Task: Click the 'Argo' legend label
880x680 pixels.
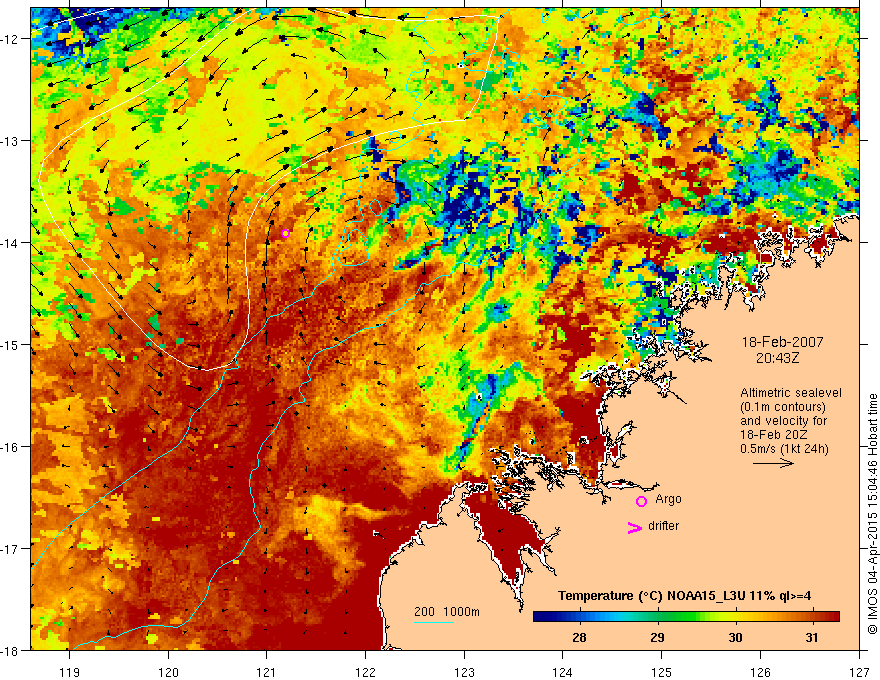Action: [668, 499]
